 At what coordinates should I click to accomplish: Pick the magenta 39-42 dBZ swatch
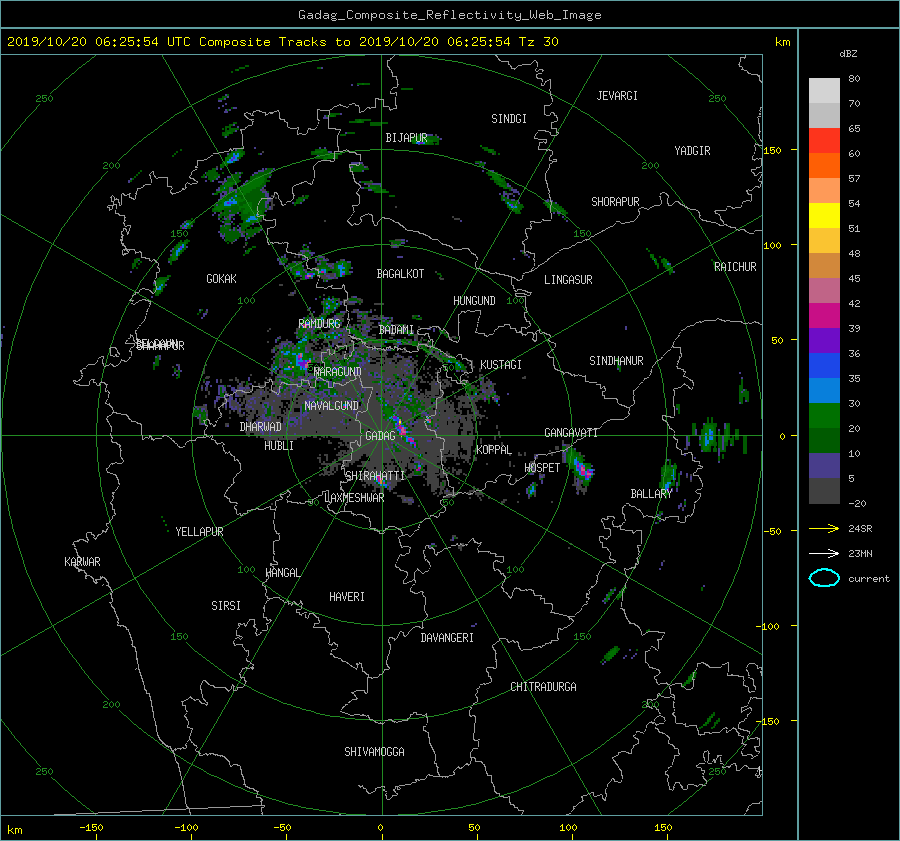pyautogui.click(x=824, y=315)
